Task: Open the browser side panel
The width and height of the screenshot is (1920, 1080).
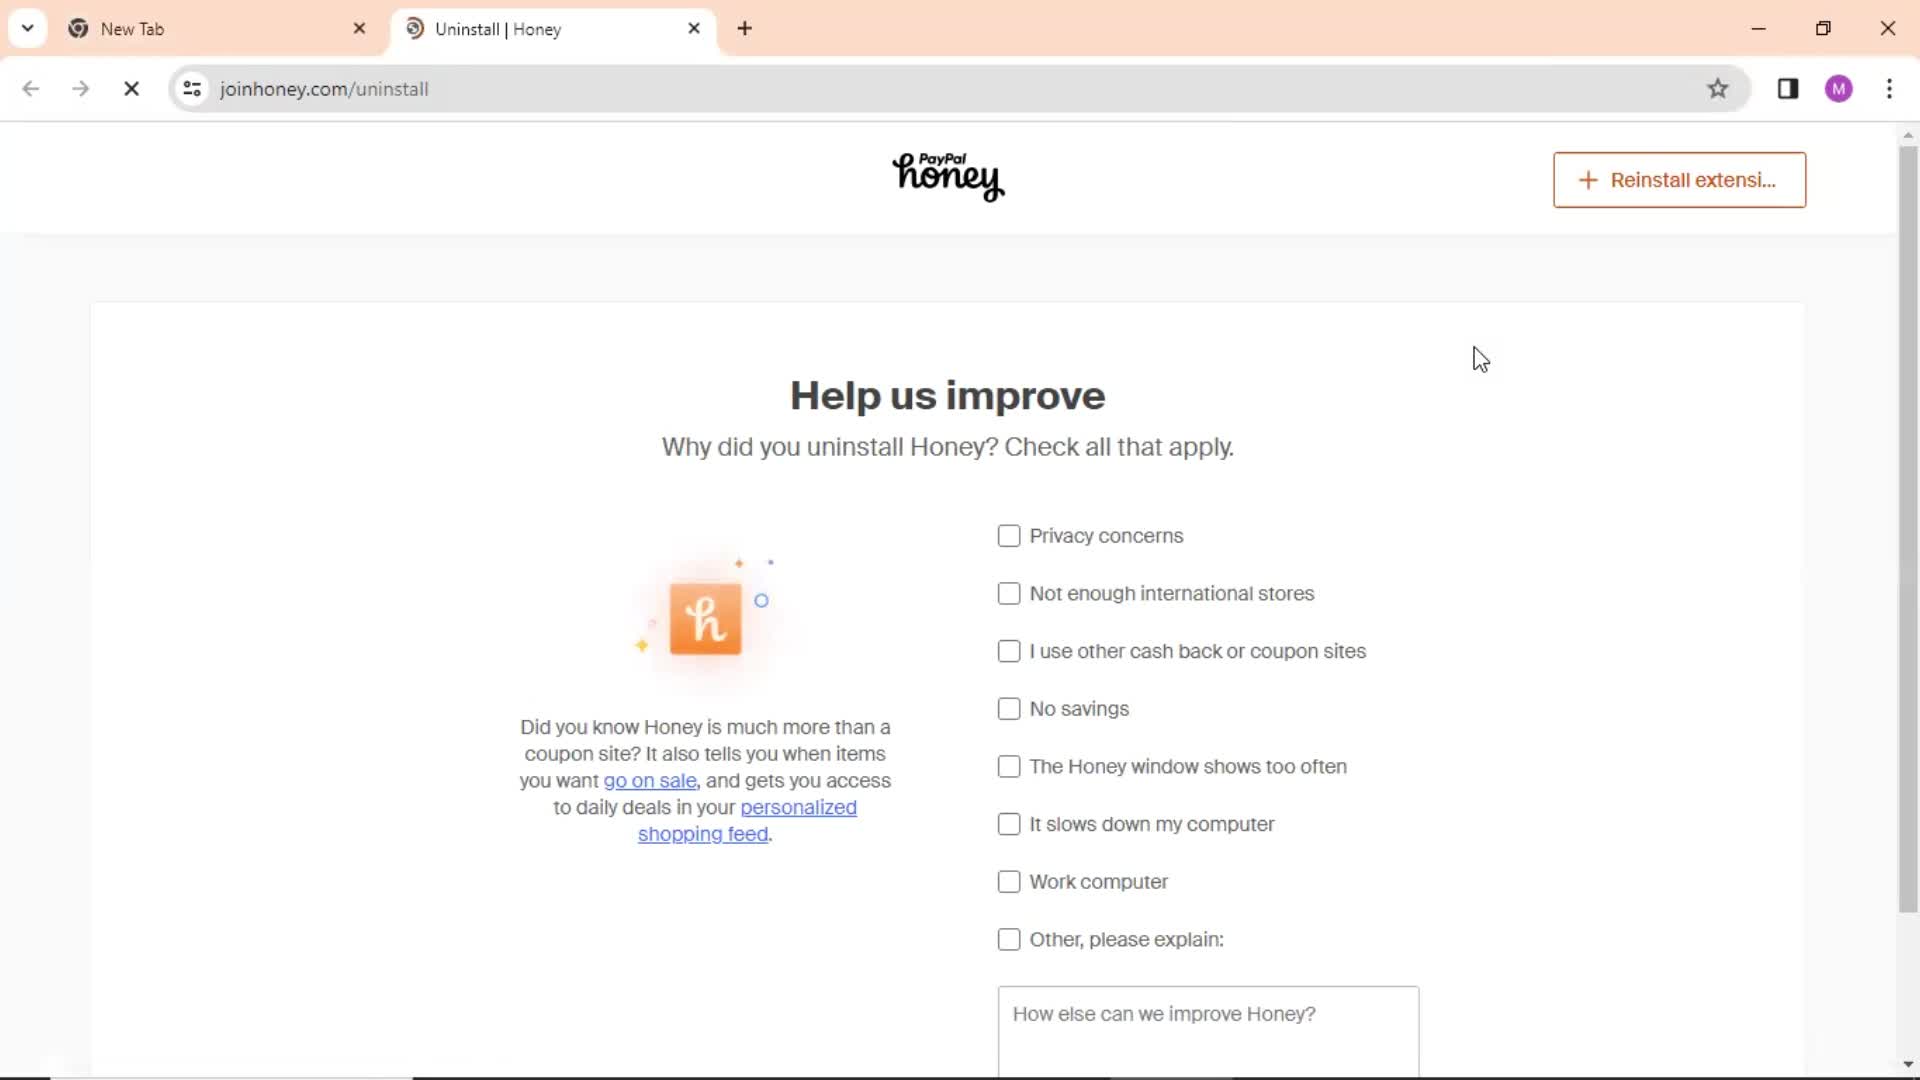Action: coord(1788,89)
